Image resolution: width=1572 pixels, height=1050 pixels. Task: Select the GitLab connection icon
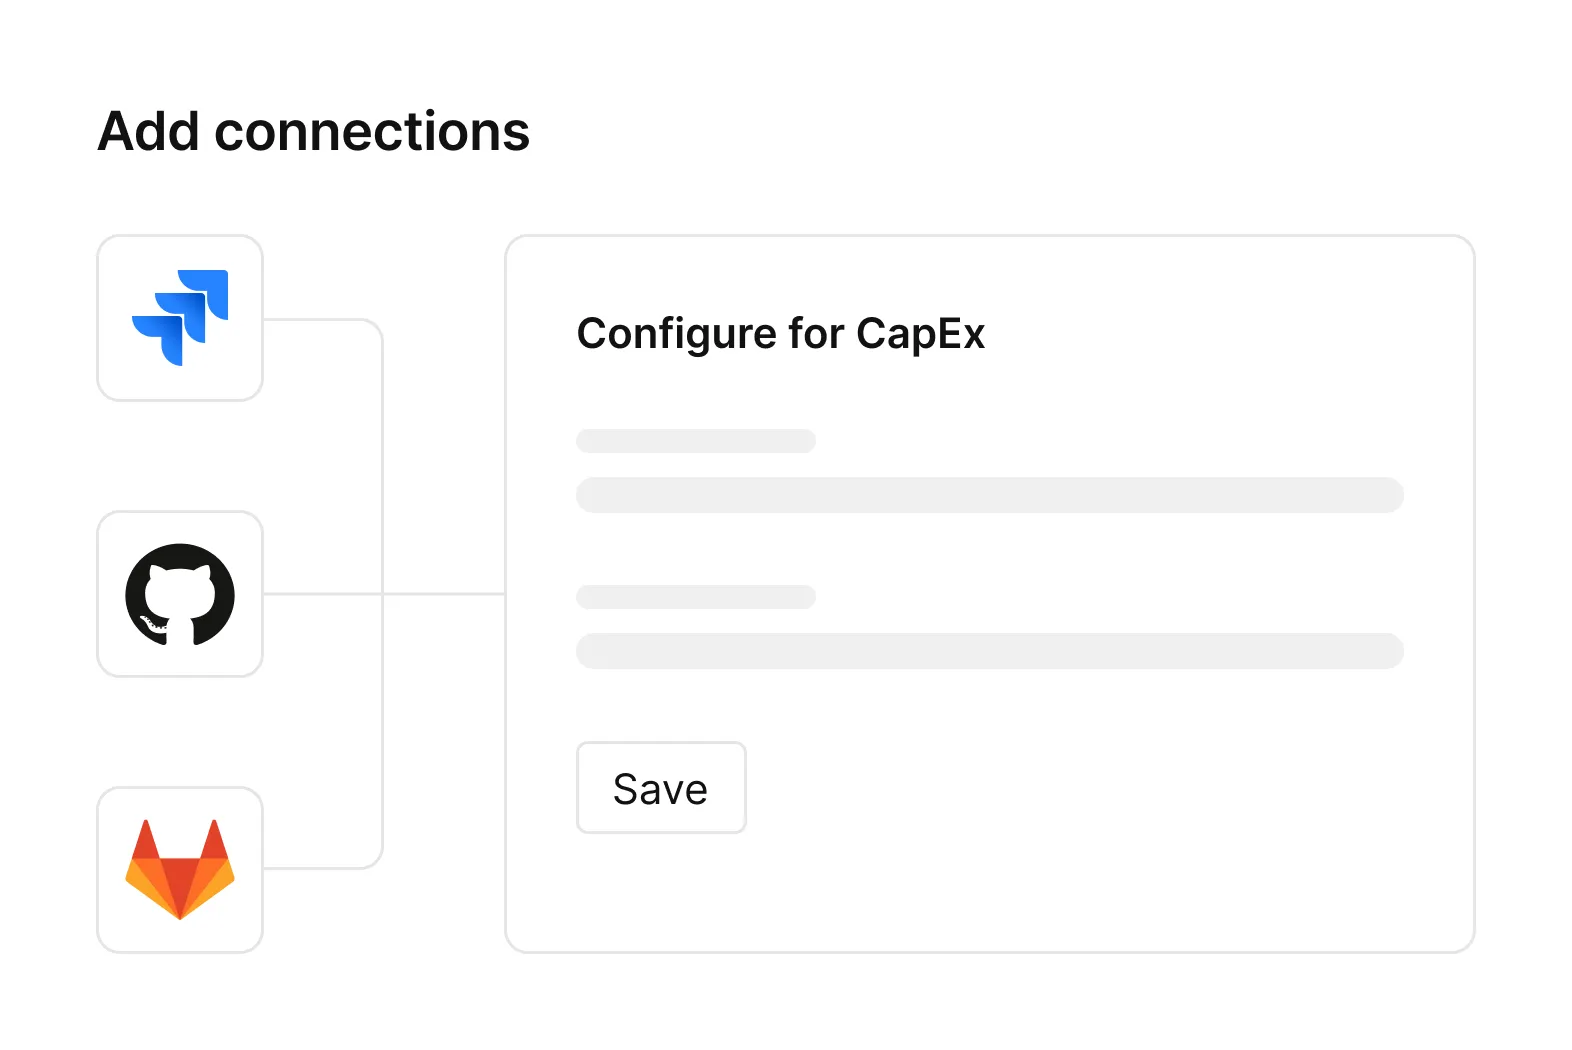coord(180,870)
